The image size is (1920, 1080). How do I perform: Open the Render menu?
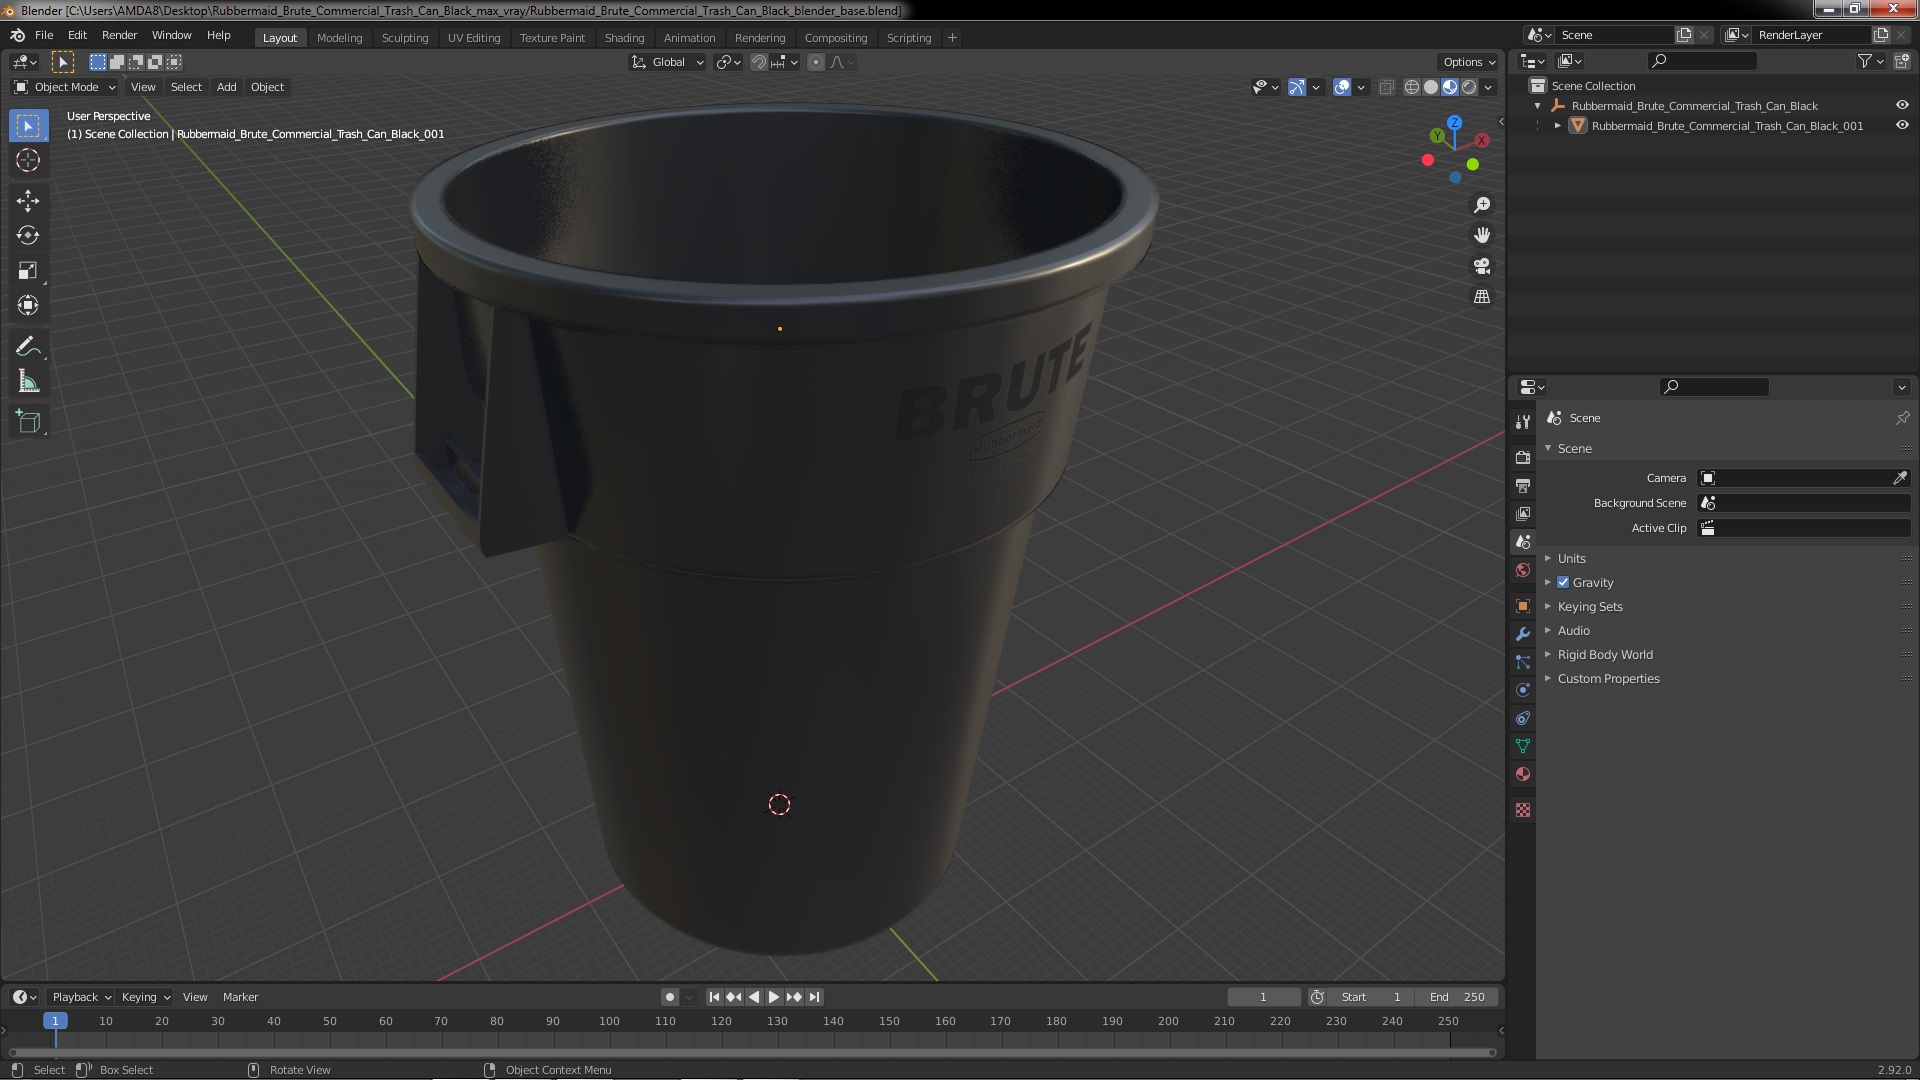[119, 35]
